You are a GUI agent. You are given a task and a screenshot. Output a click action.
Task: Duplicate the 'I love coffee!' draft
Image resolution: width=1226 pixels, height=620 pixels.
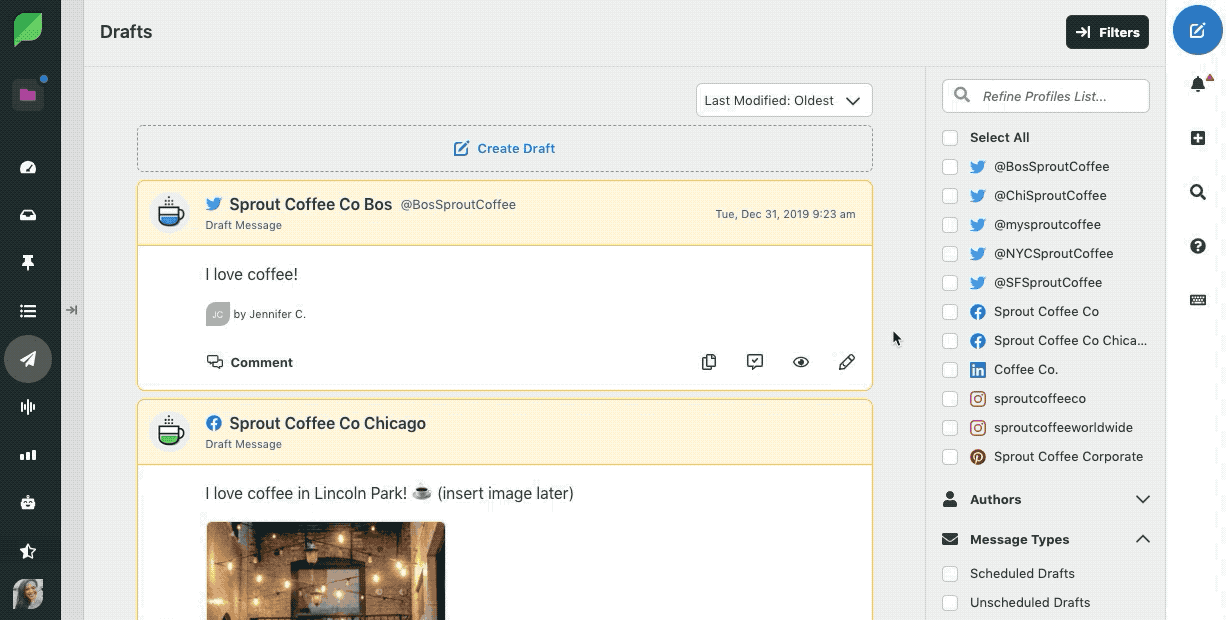pyautogui.click(x=709, y=362)
